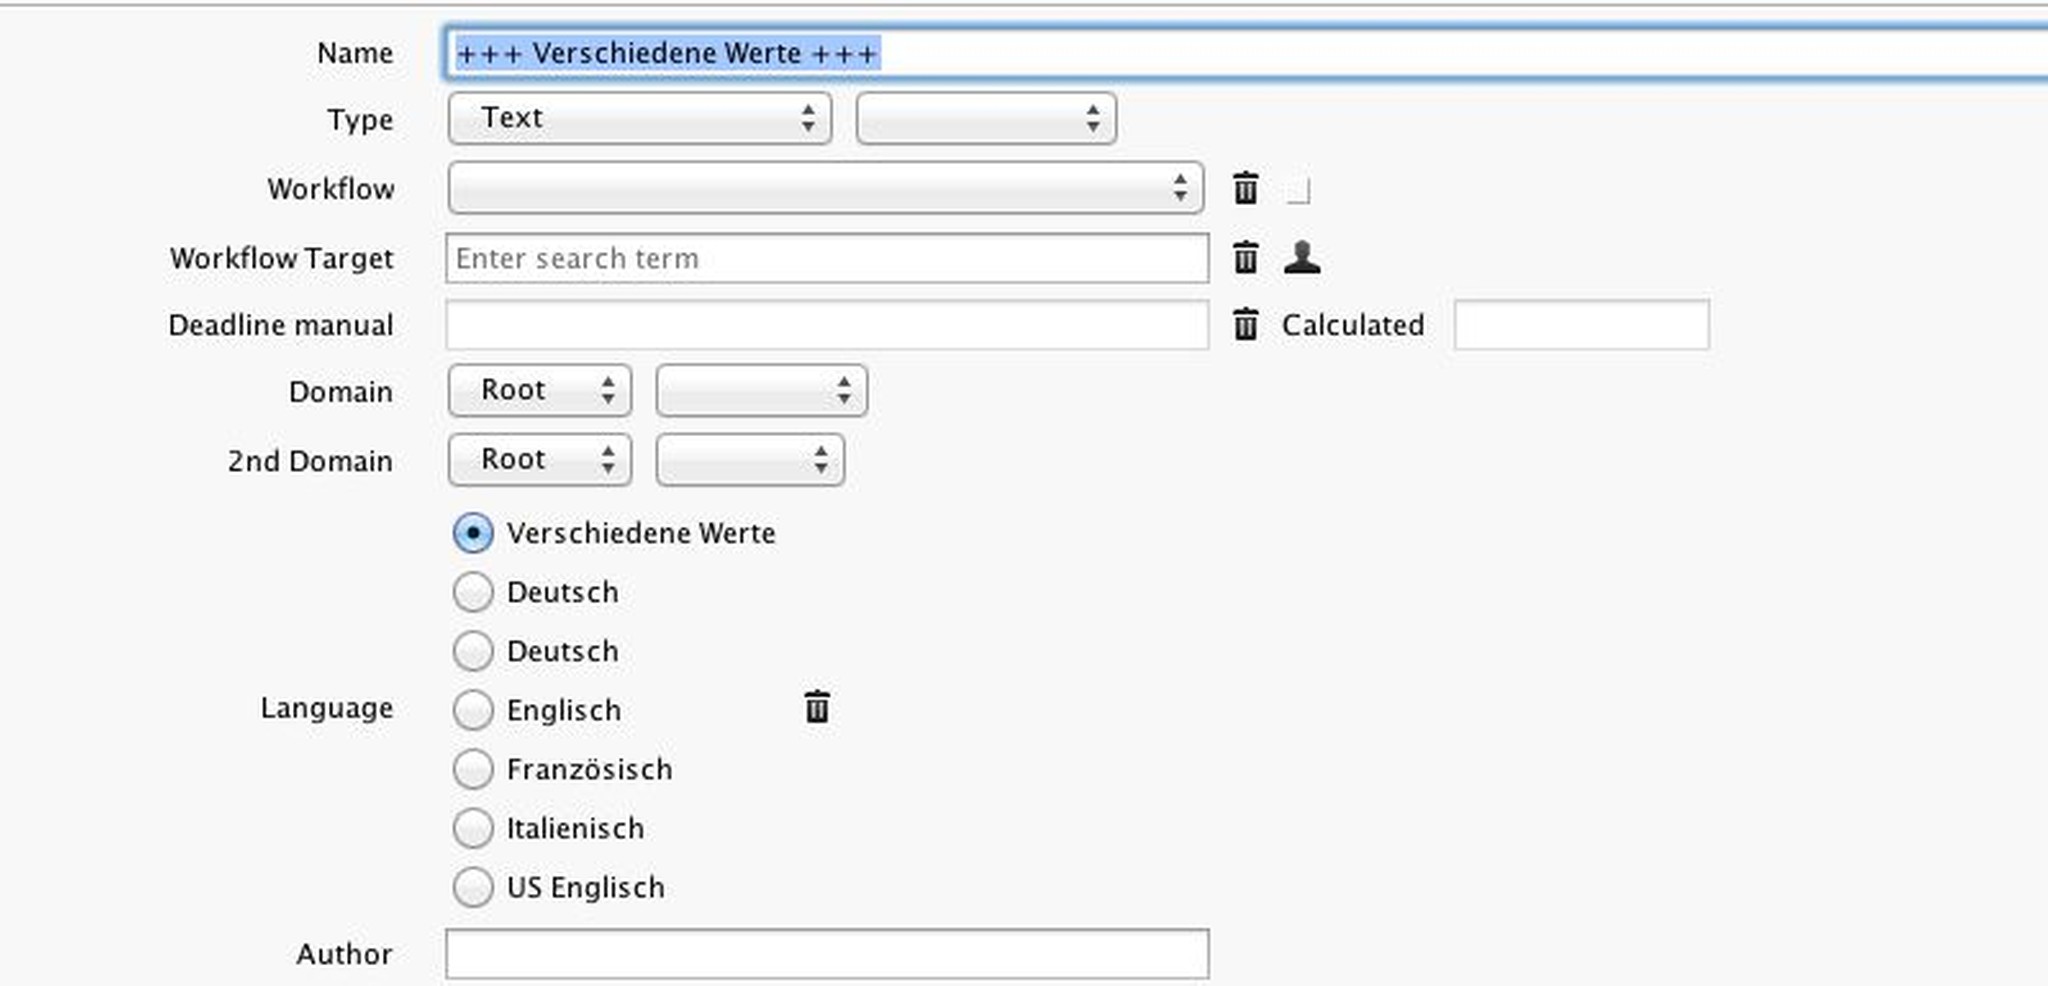Open the empty Workflow dropdown

coord(825,188)
